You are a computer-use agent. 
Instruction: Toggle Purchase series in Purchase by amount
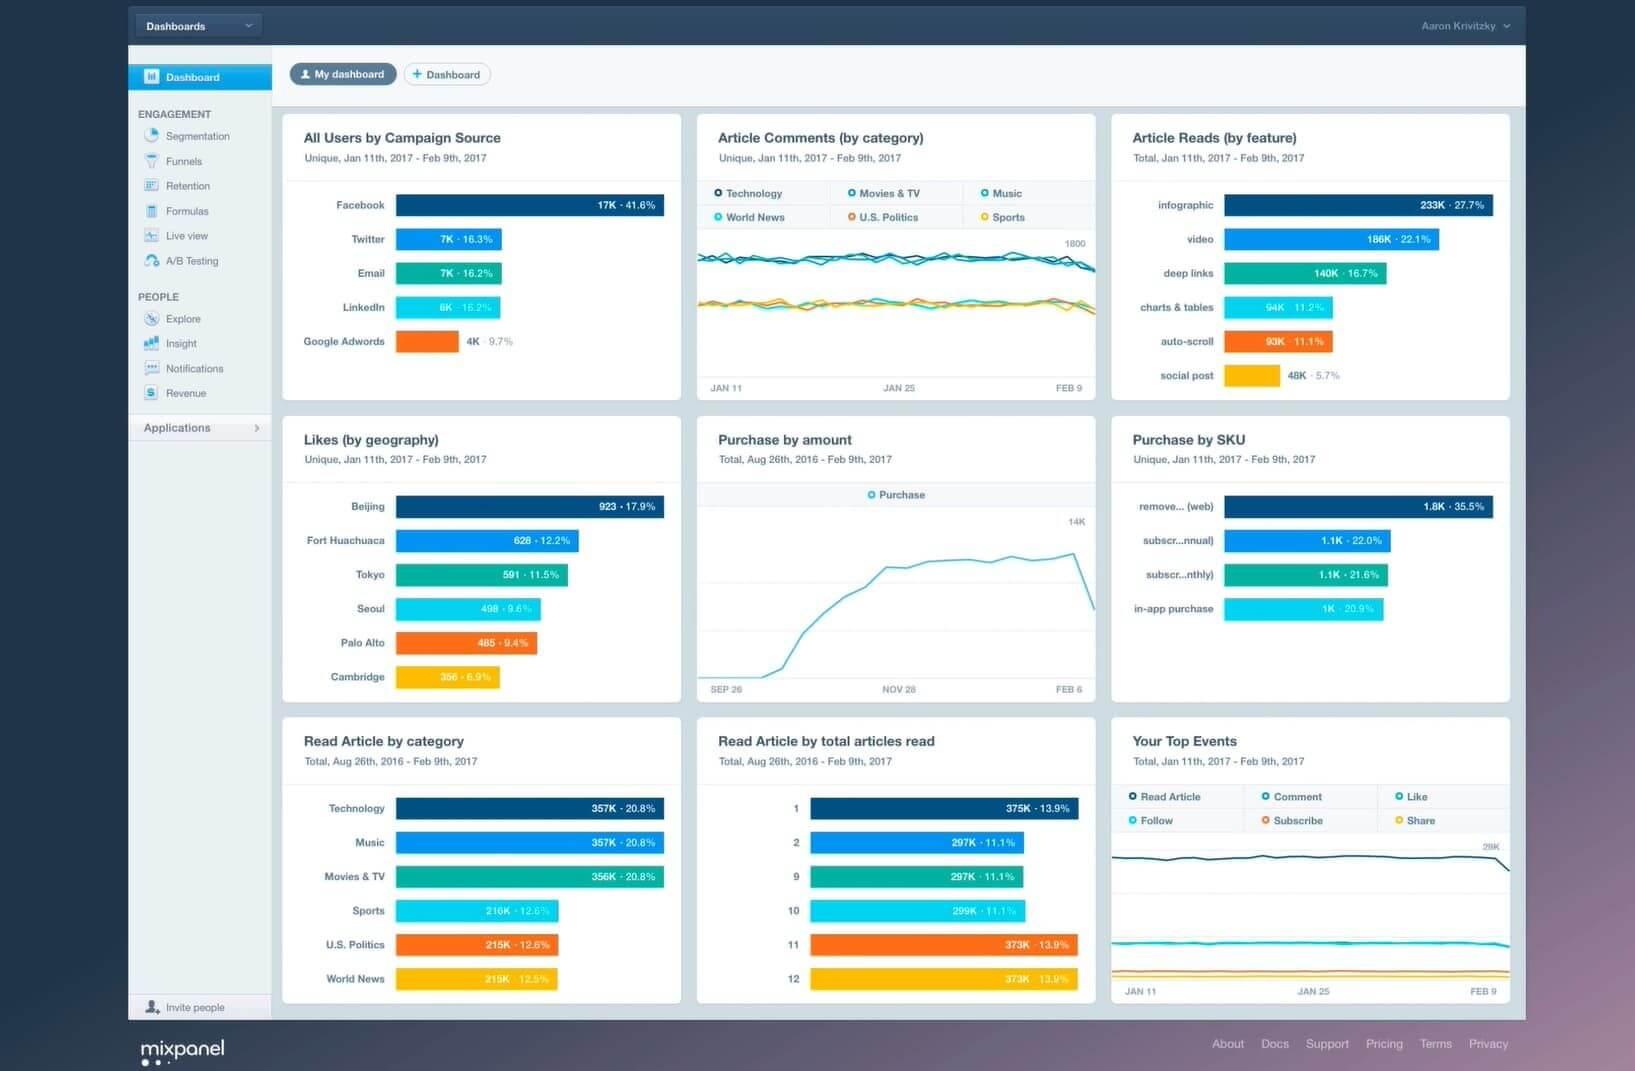coord(896,495)
